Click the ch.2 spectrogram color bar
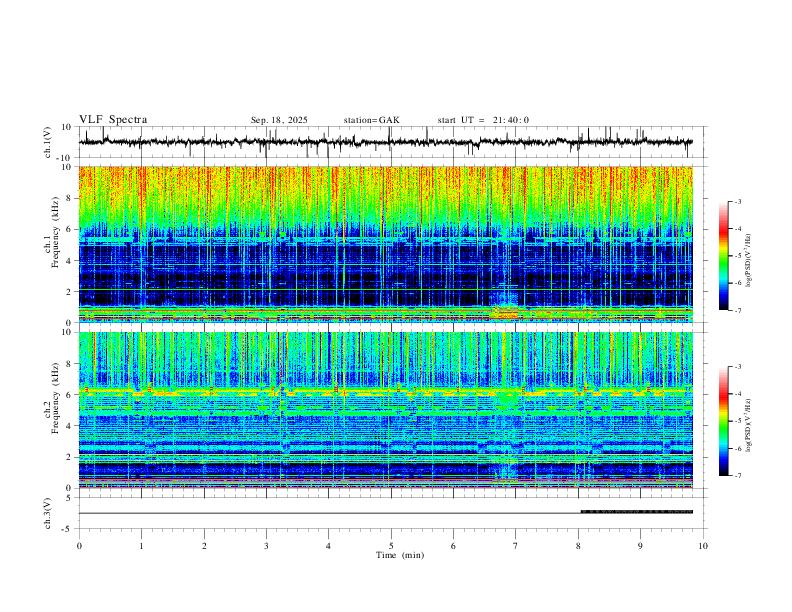The image size is (792, 612). (723, 421)
